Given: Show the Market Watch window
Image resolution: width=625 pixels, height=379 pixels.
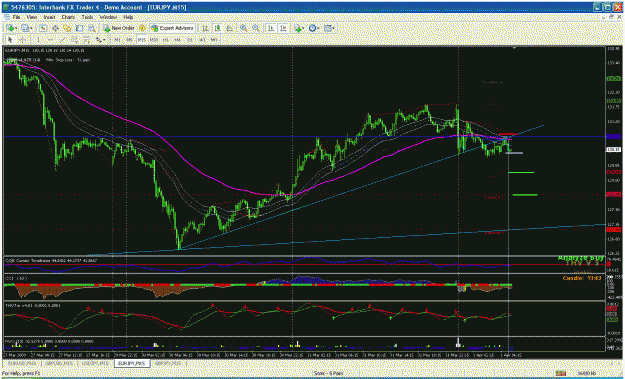Looking at the screenshot, I should coord(43,28).
